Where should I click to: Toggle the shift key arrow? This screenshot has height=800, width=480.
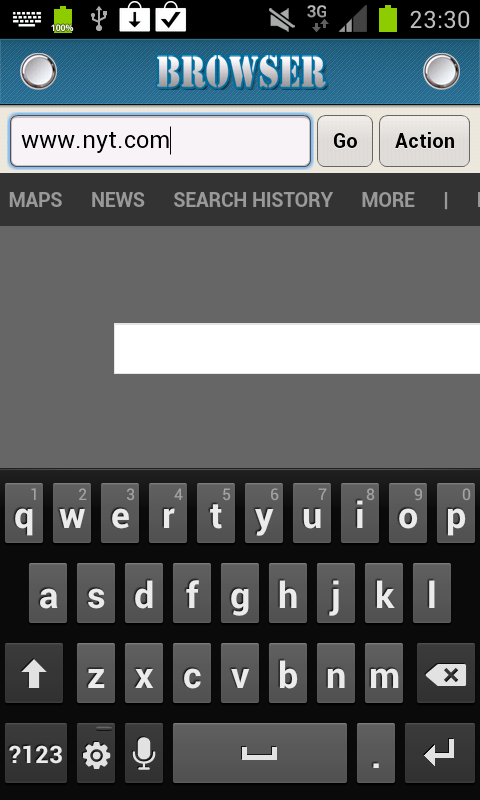tap(34, 673)
